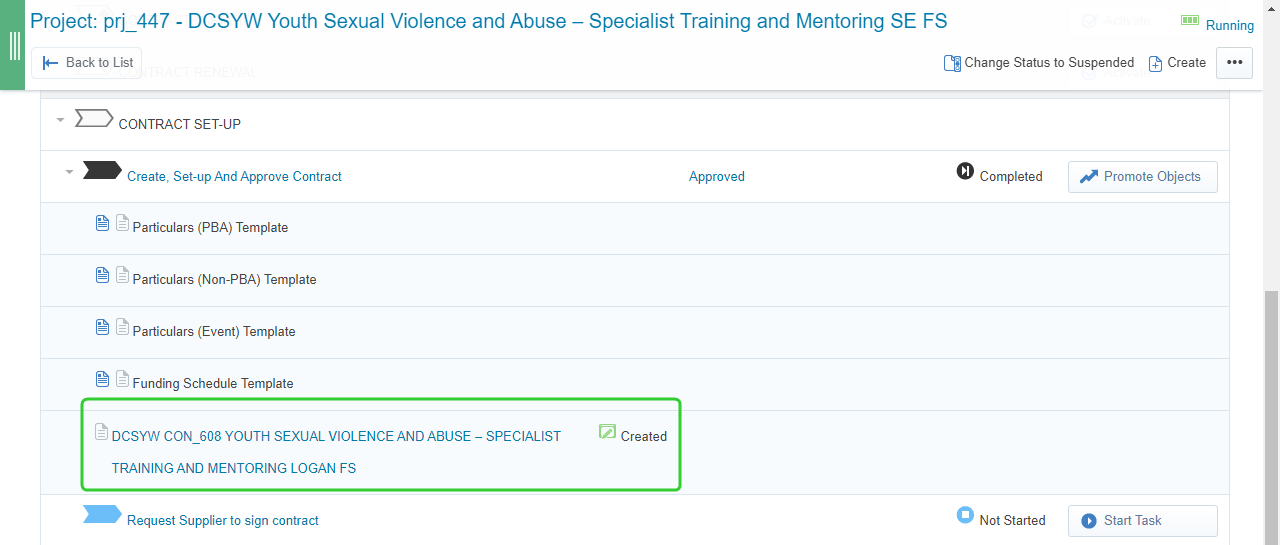Click the green sidebar handle icon
Screen dimensions: 1280x545
[14, 46]
